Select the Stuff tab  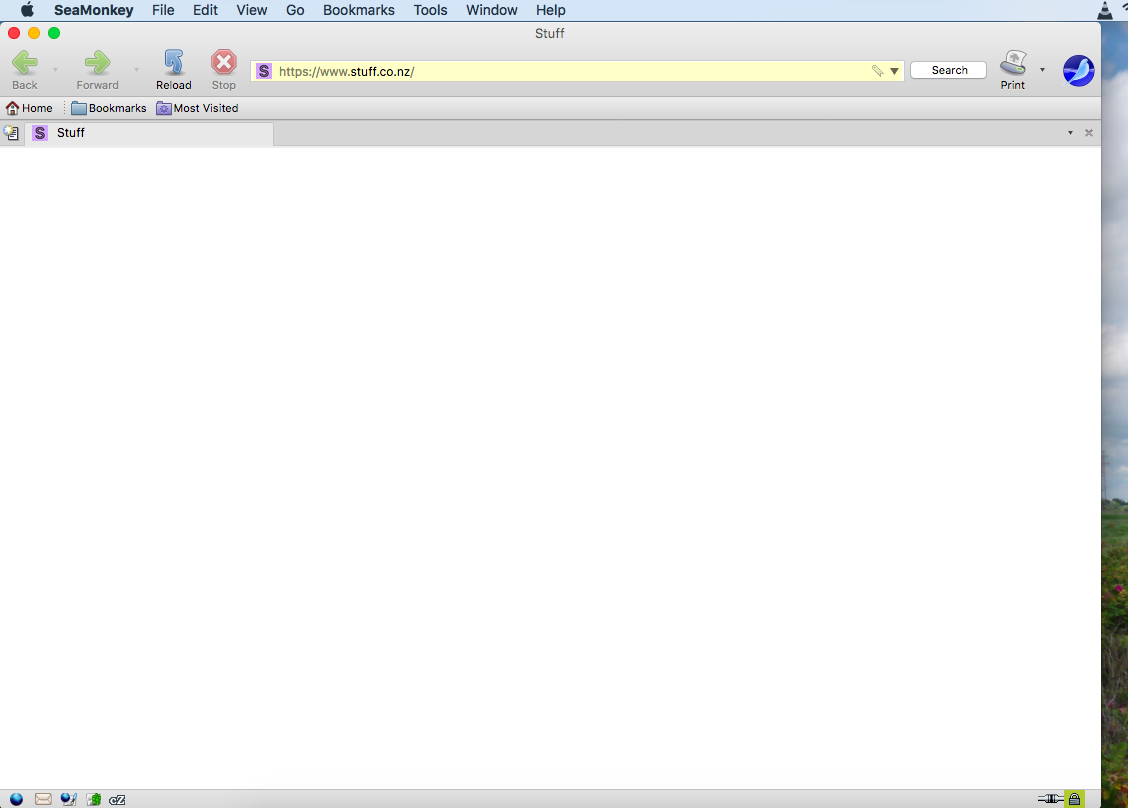150,133
